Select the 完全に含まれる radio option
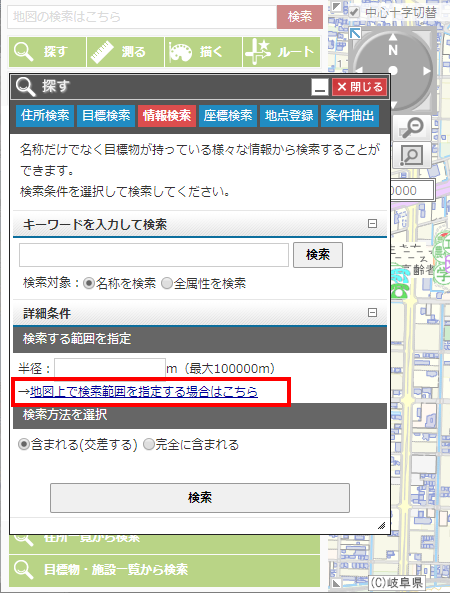This screenshot has width=450, height=593. 149,444
